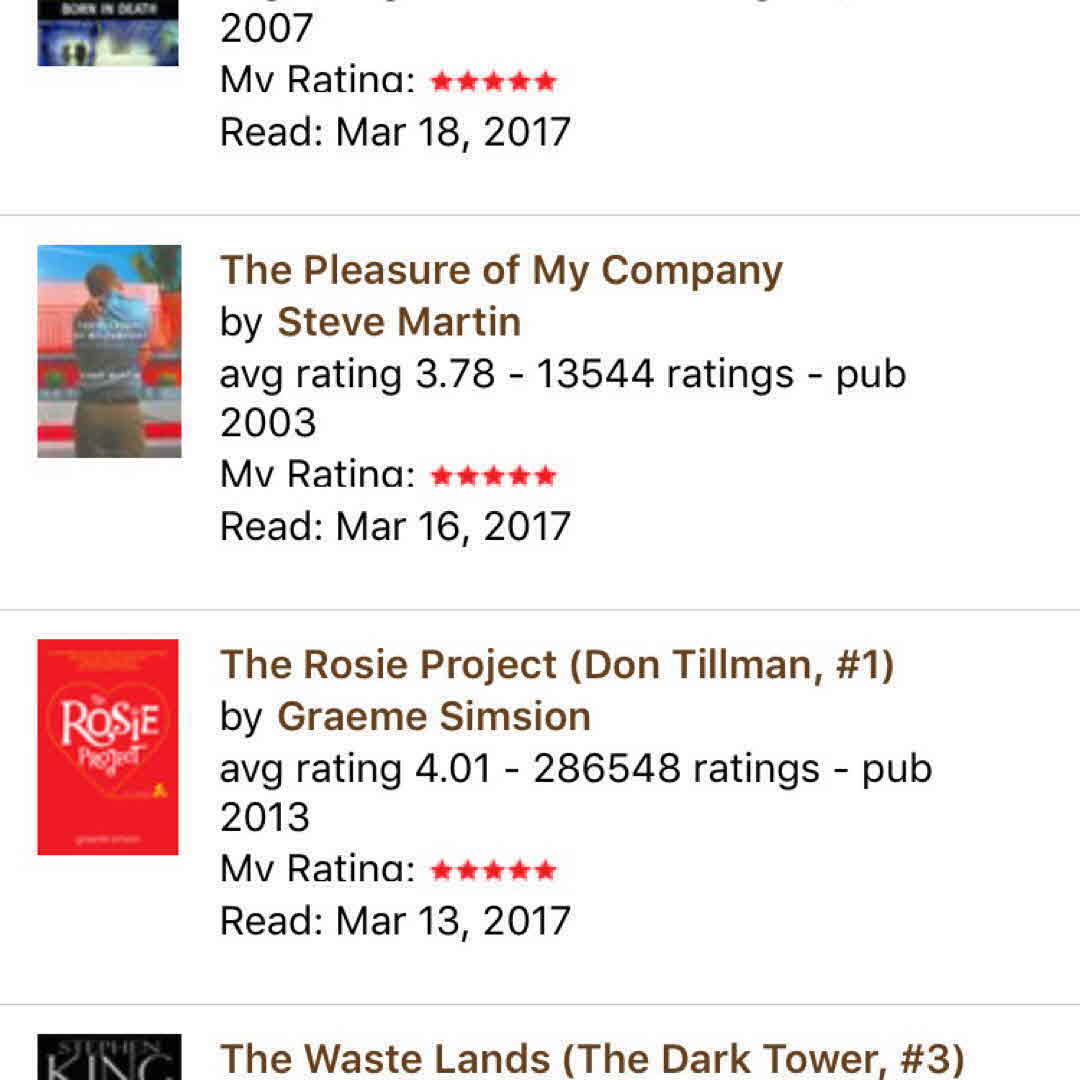Click the 2013 publication year text

point(266,818)
